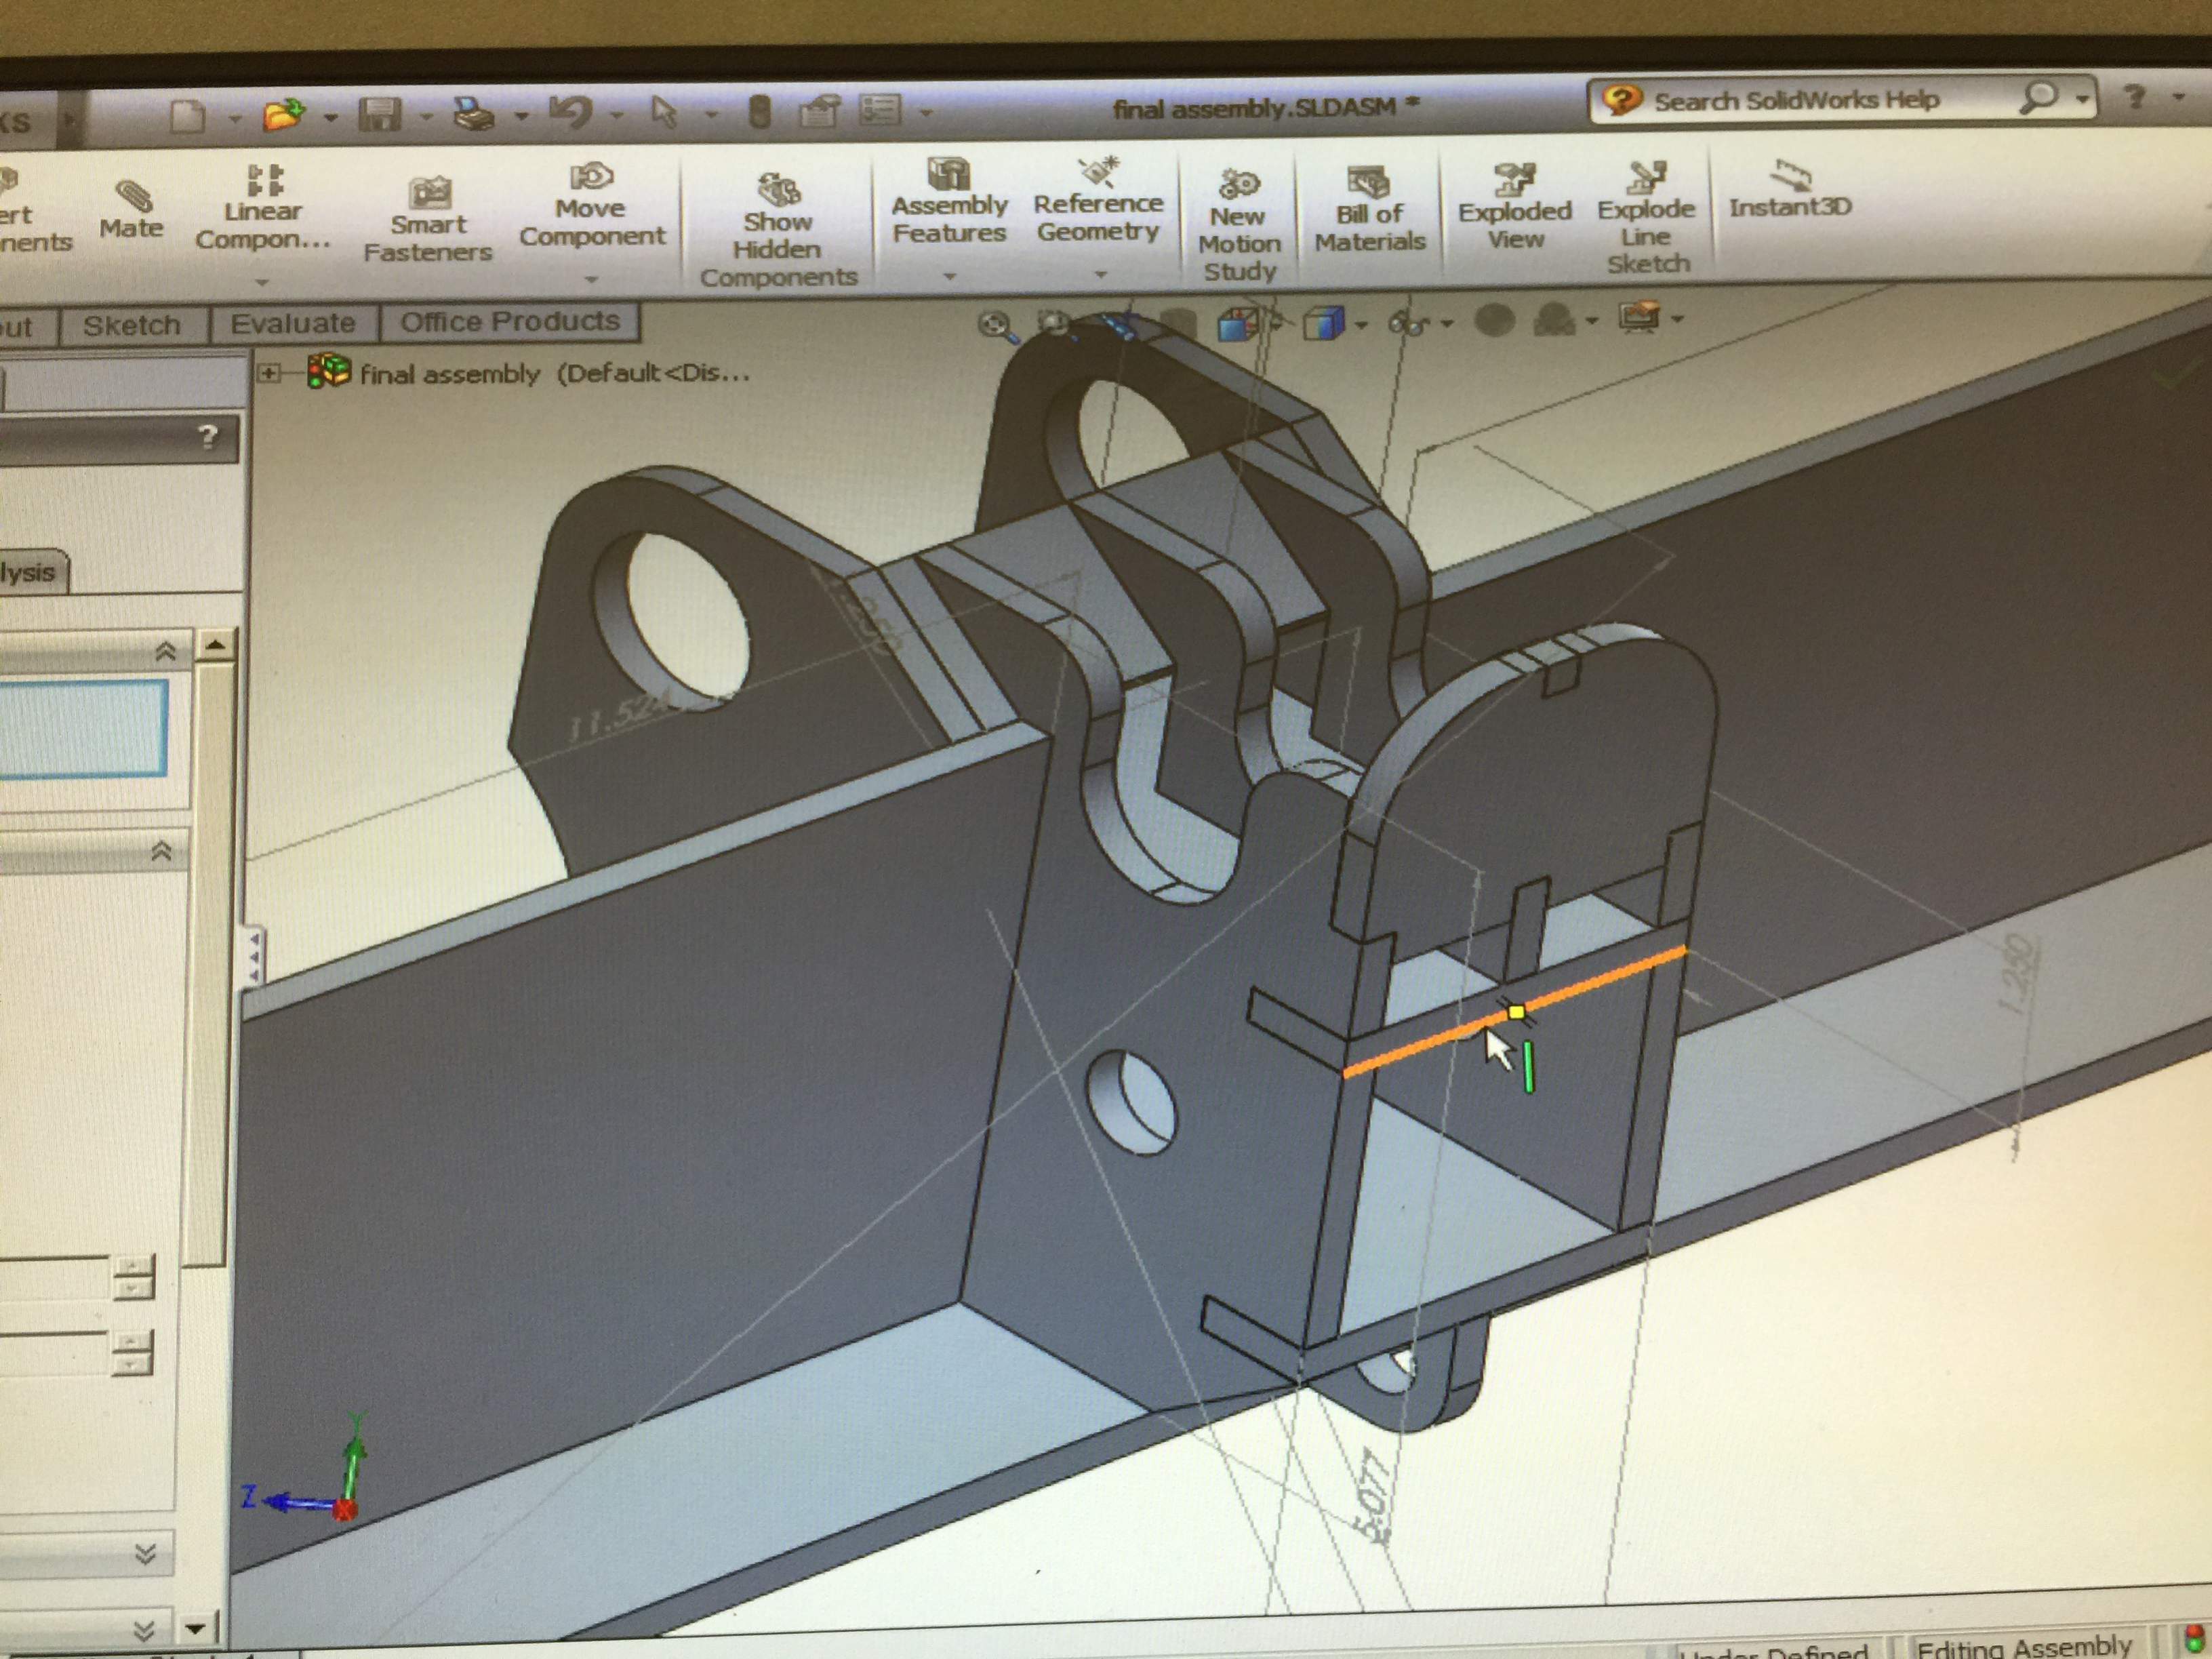Click the Show Hidden Components icon
This screenshot has height=1659, width=2212.
click(778, 189)
